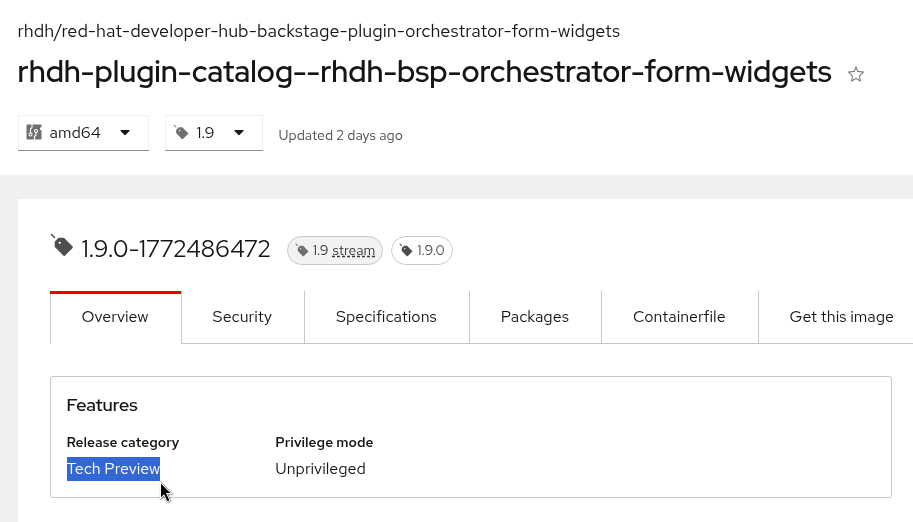Click the 1.9.0 tag label text
The image size is (913, 522).
430,251
